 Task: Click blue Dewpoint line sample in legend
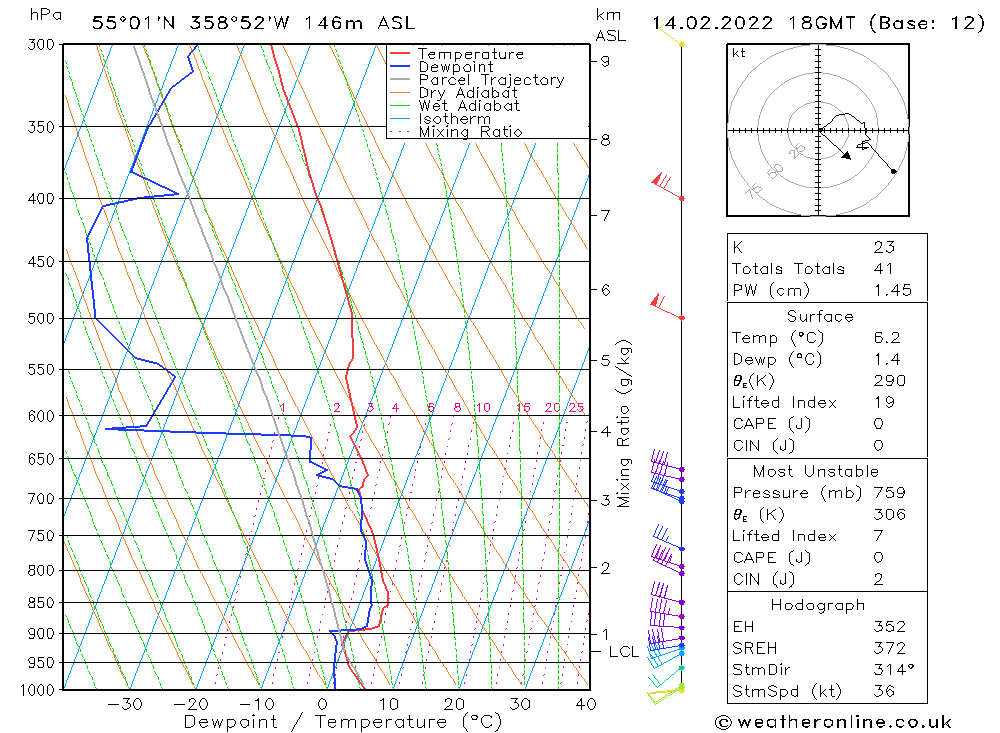[x=400, y=66]
